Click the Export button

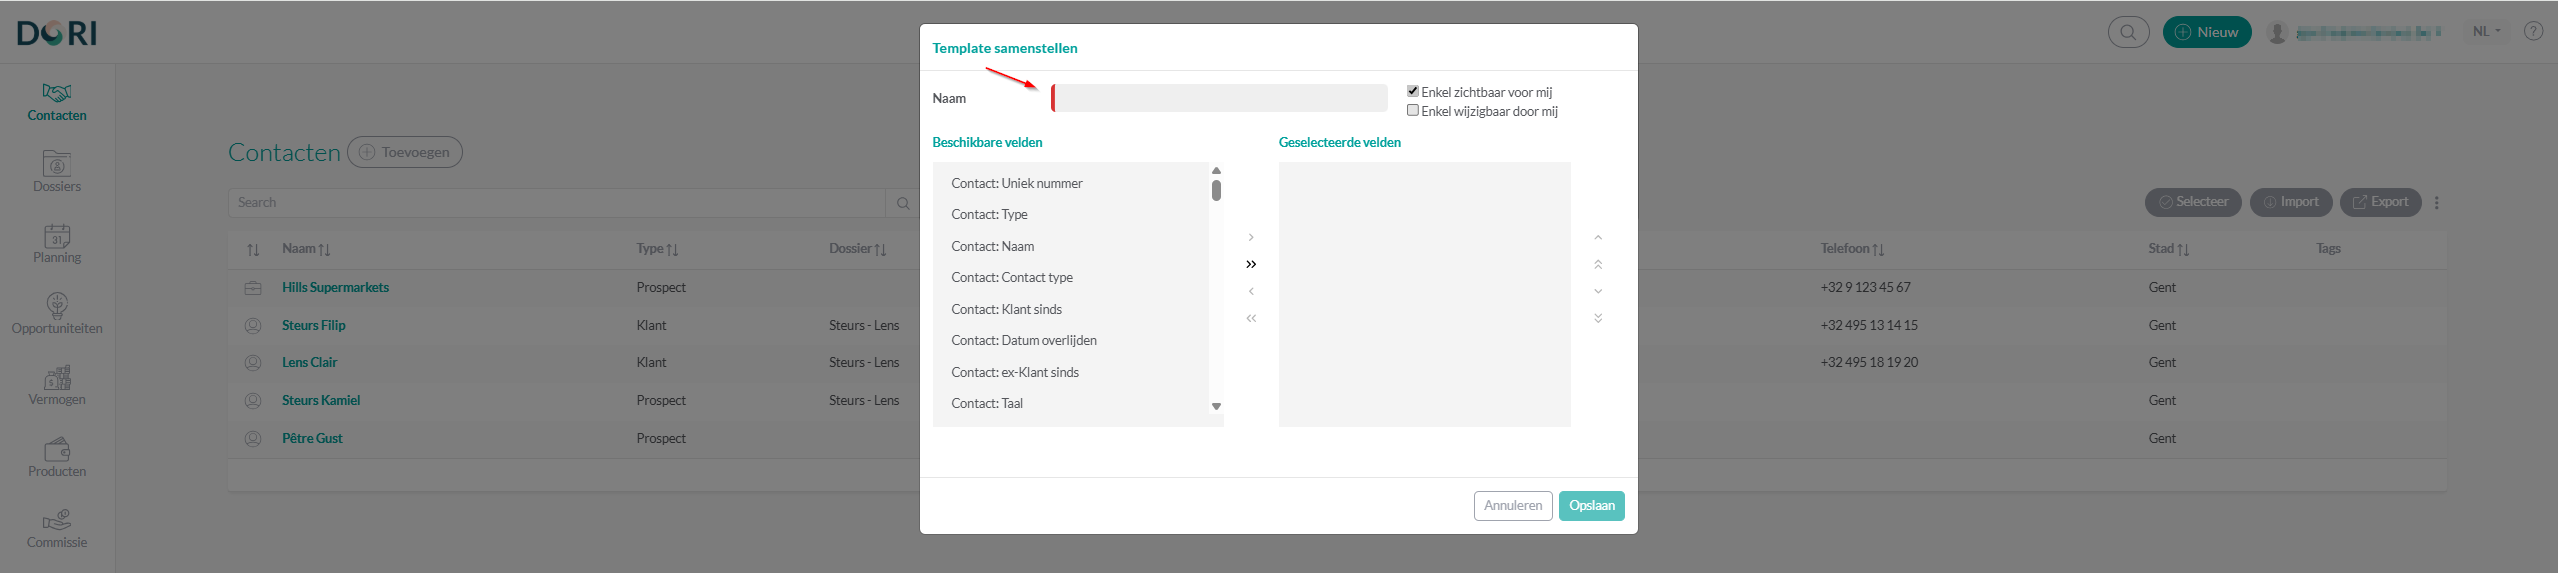pos(2381,202)
